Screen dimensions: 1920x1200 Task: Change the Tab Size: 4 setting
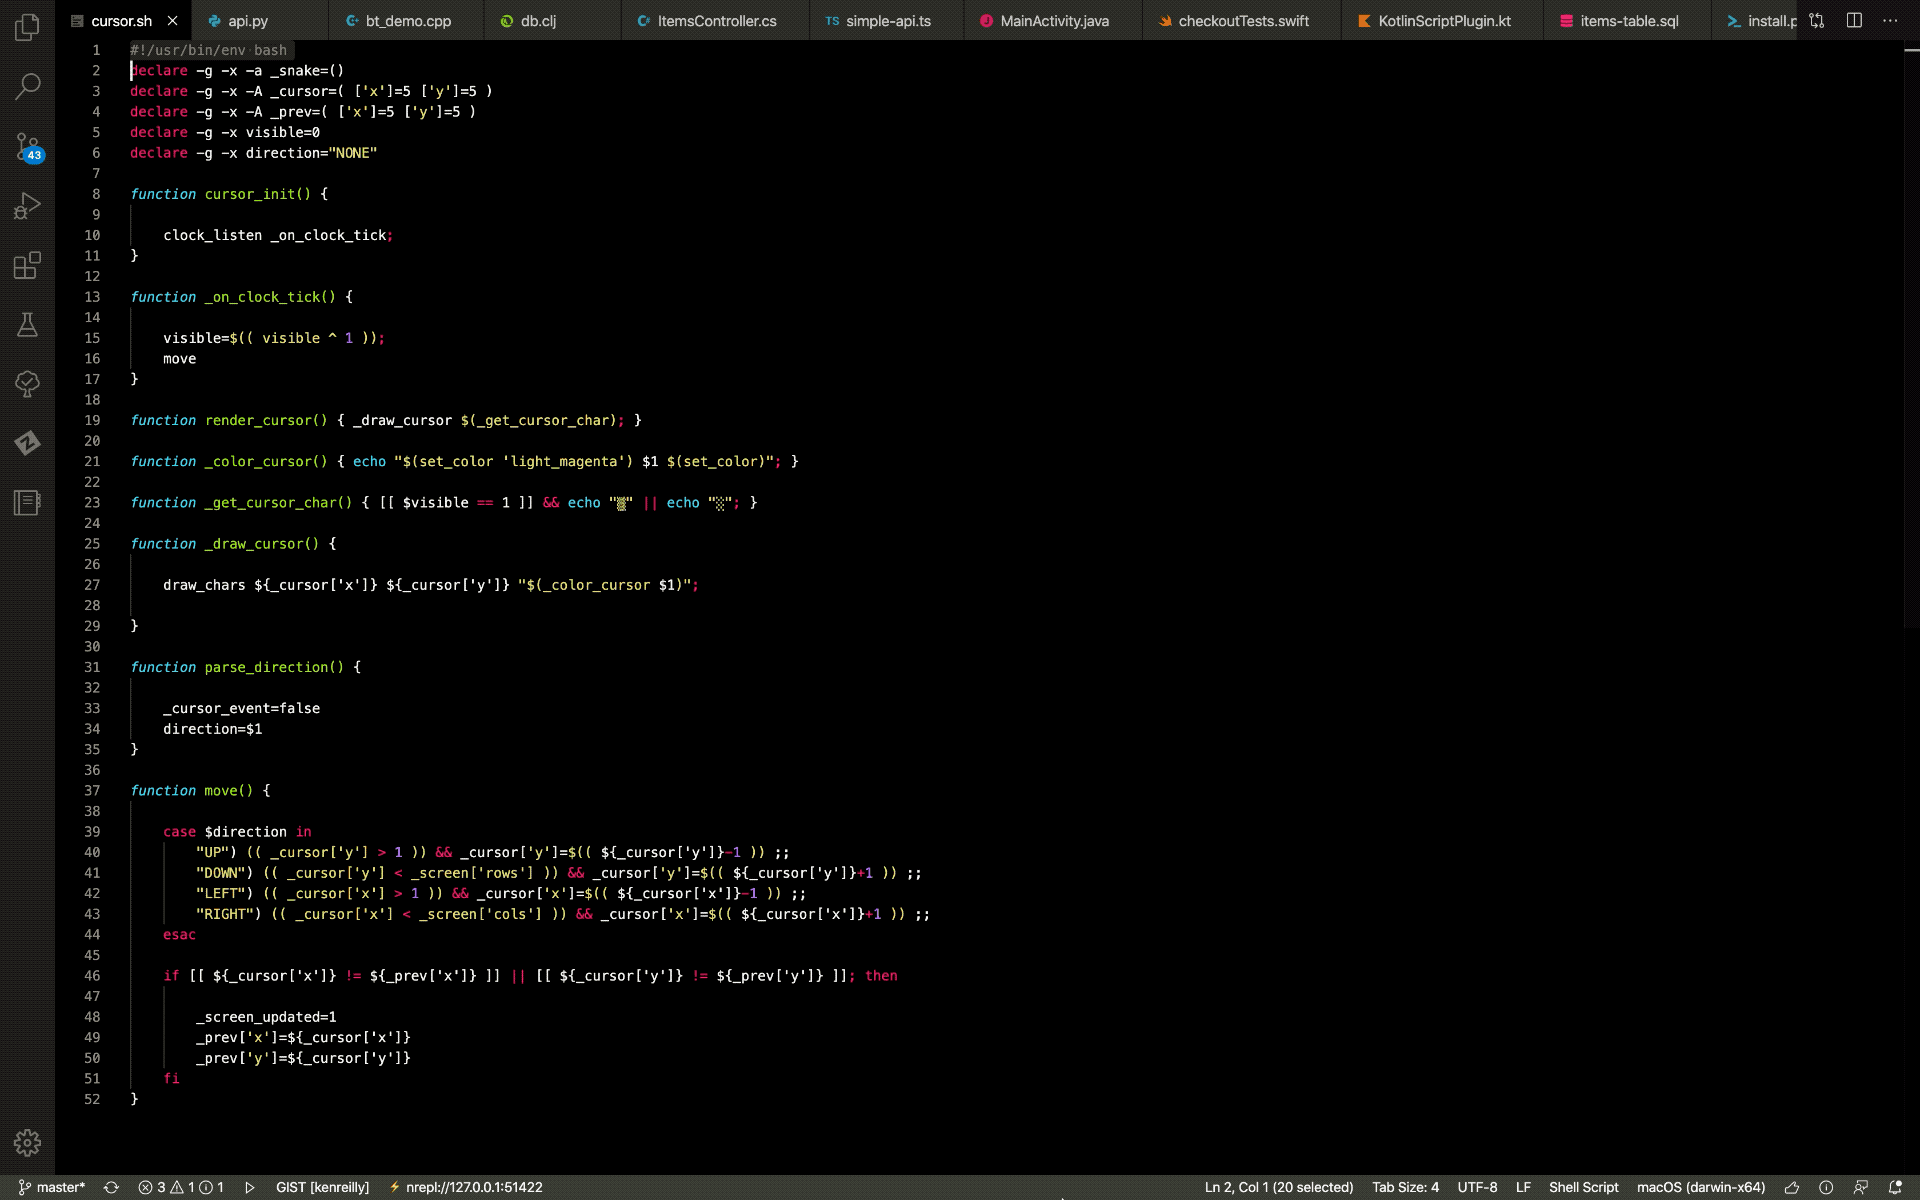click(x=1405, y=1187)
